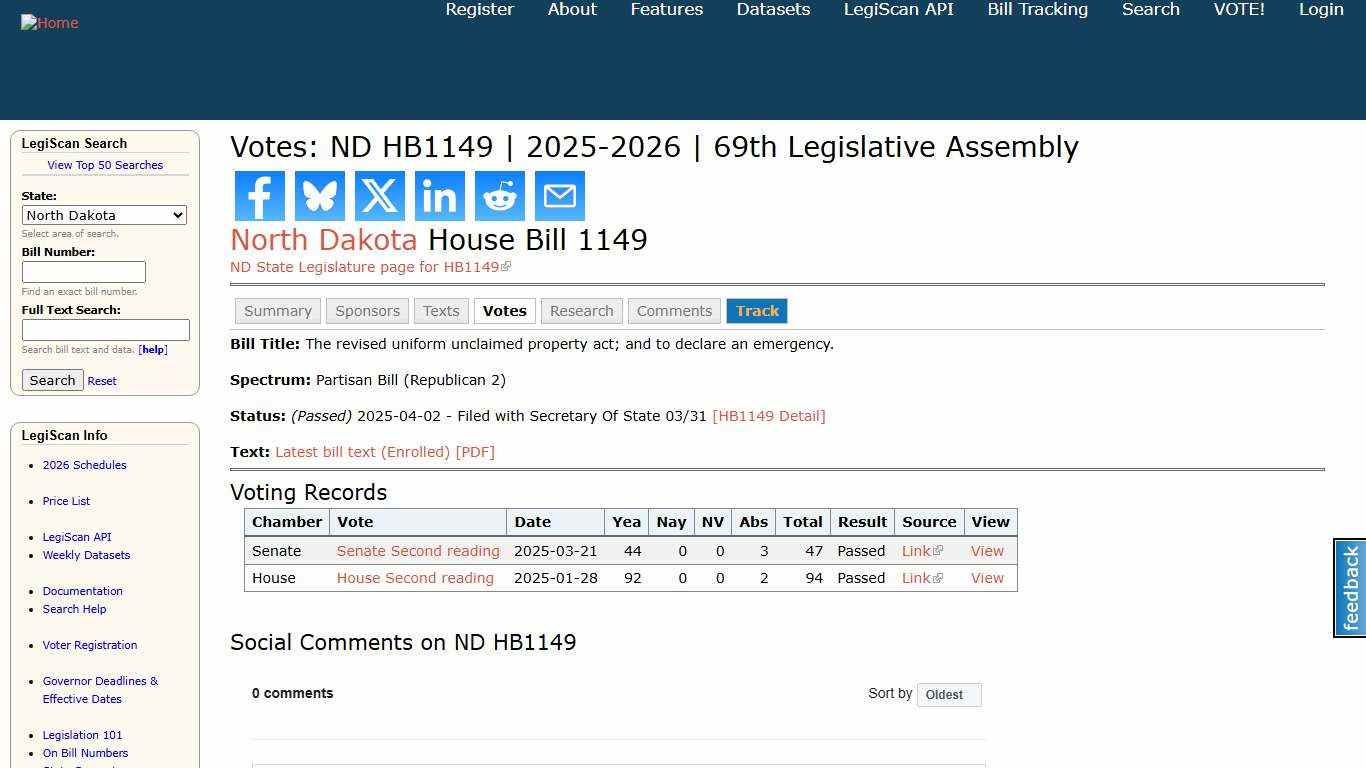This screenshot has height=768, width=1366.
Task: Share the bill via X
Action: tap(379, 196)
